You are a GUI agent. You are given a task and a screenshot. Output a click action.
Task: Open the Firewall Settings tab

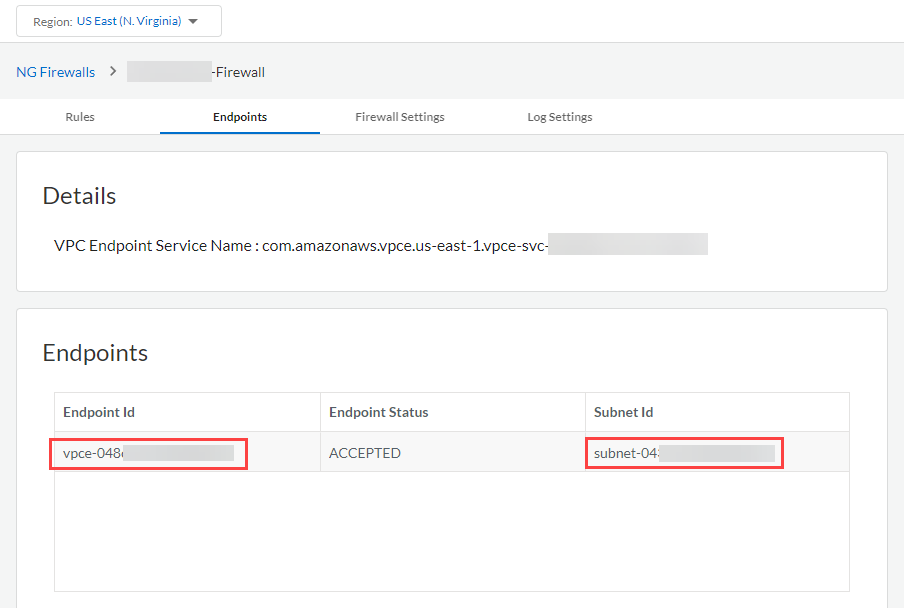point(400,117)
